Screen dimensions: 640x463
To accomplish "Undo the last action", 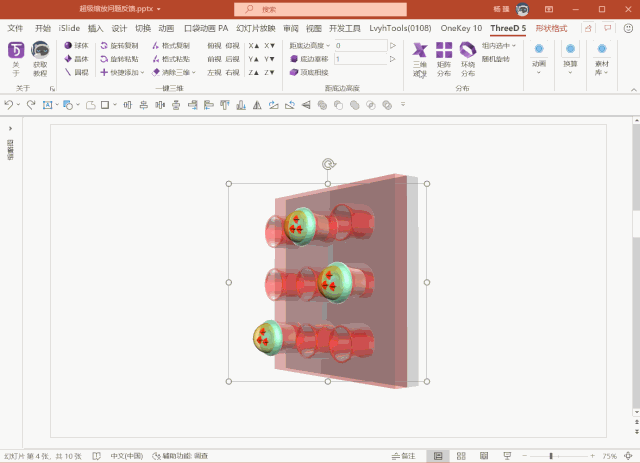I will 9,105.
